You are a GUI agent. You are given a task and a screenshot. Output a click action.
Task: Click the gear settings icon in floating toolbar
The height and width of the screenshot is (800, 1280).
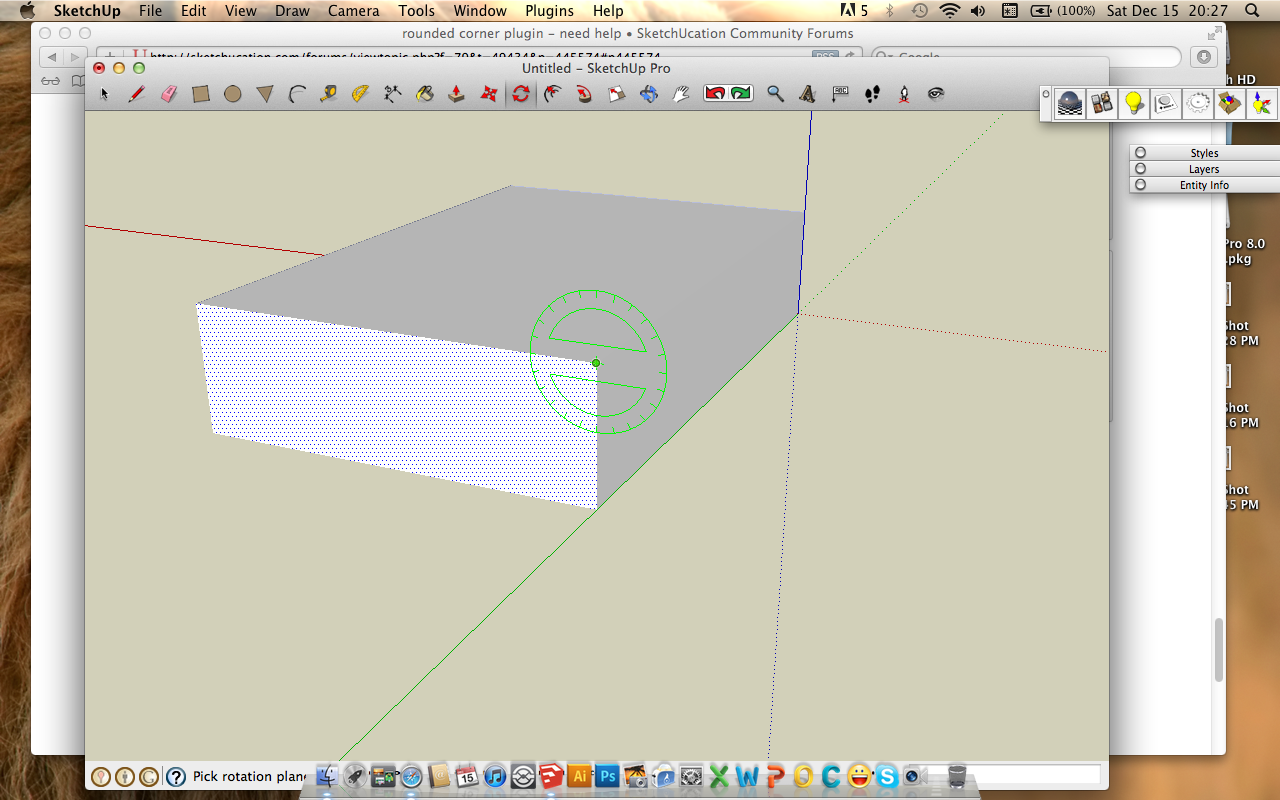click(x=1198, y=103)
